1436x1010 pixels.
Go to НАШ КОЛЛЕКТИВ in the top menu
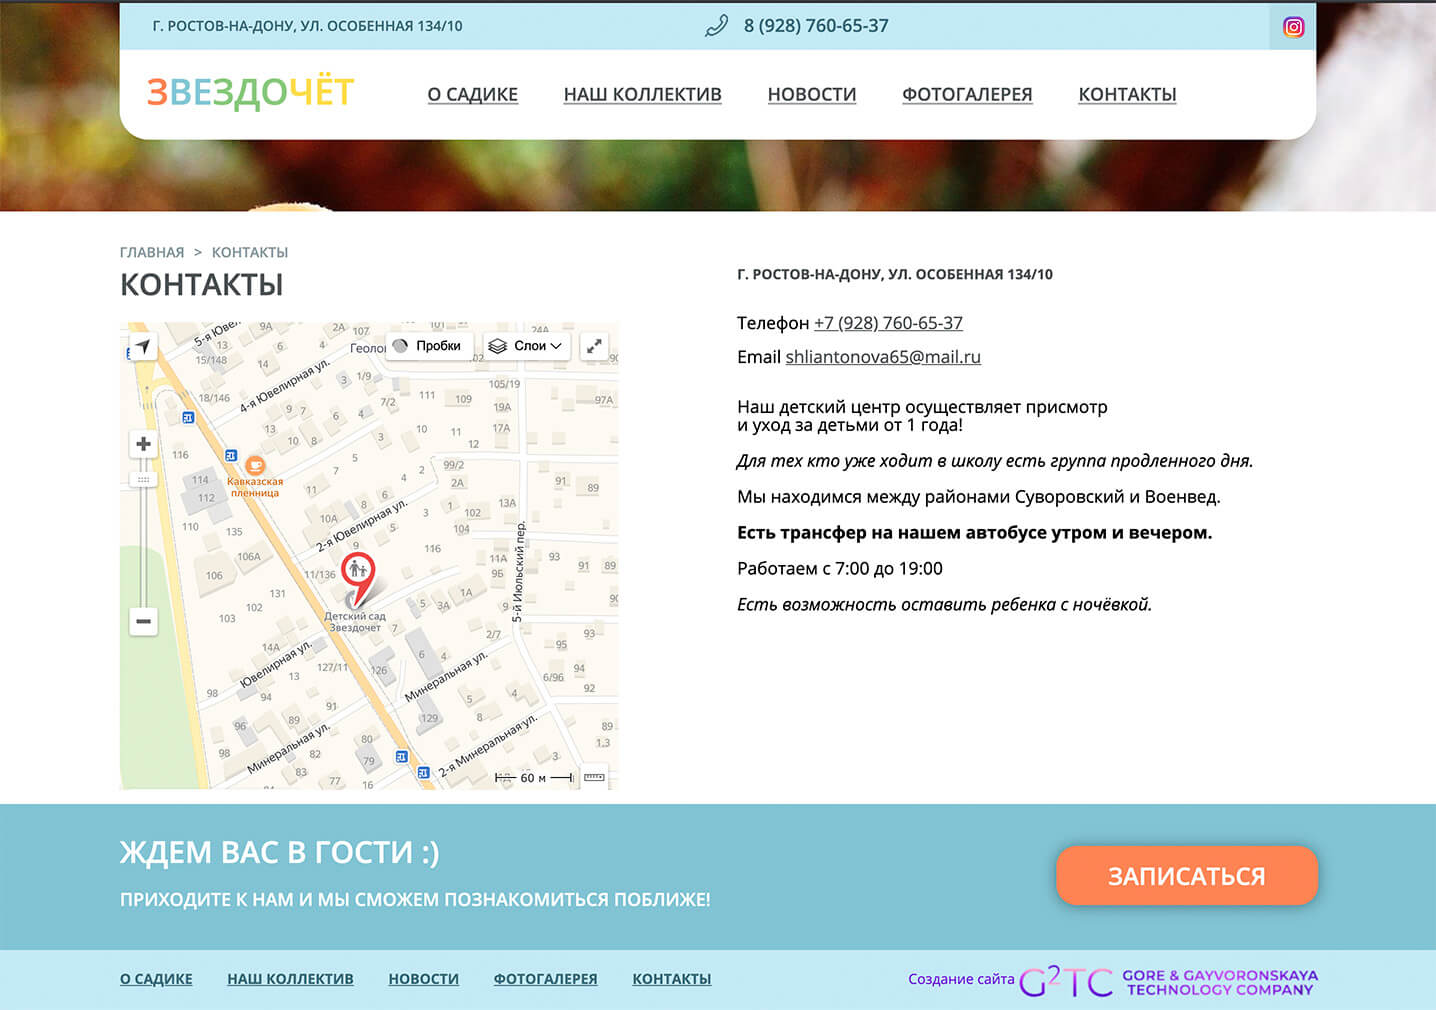click(x=642, y=94)
